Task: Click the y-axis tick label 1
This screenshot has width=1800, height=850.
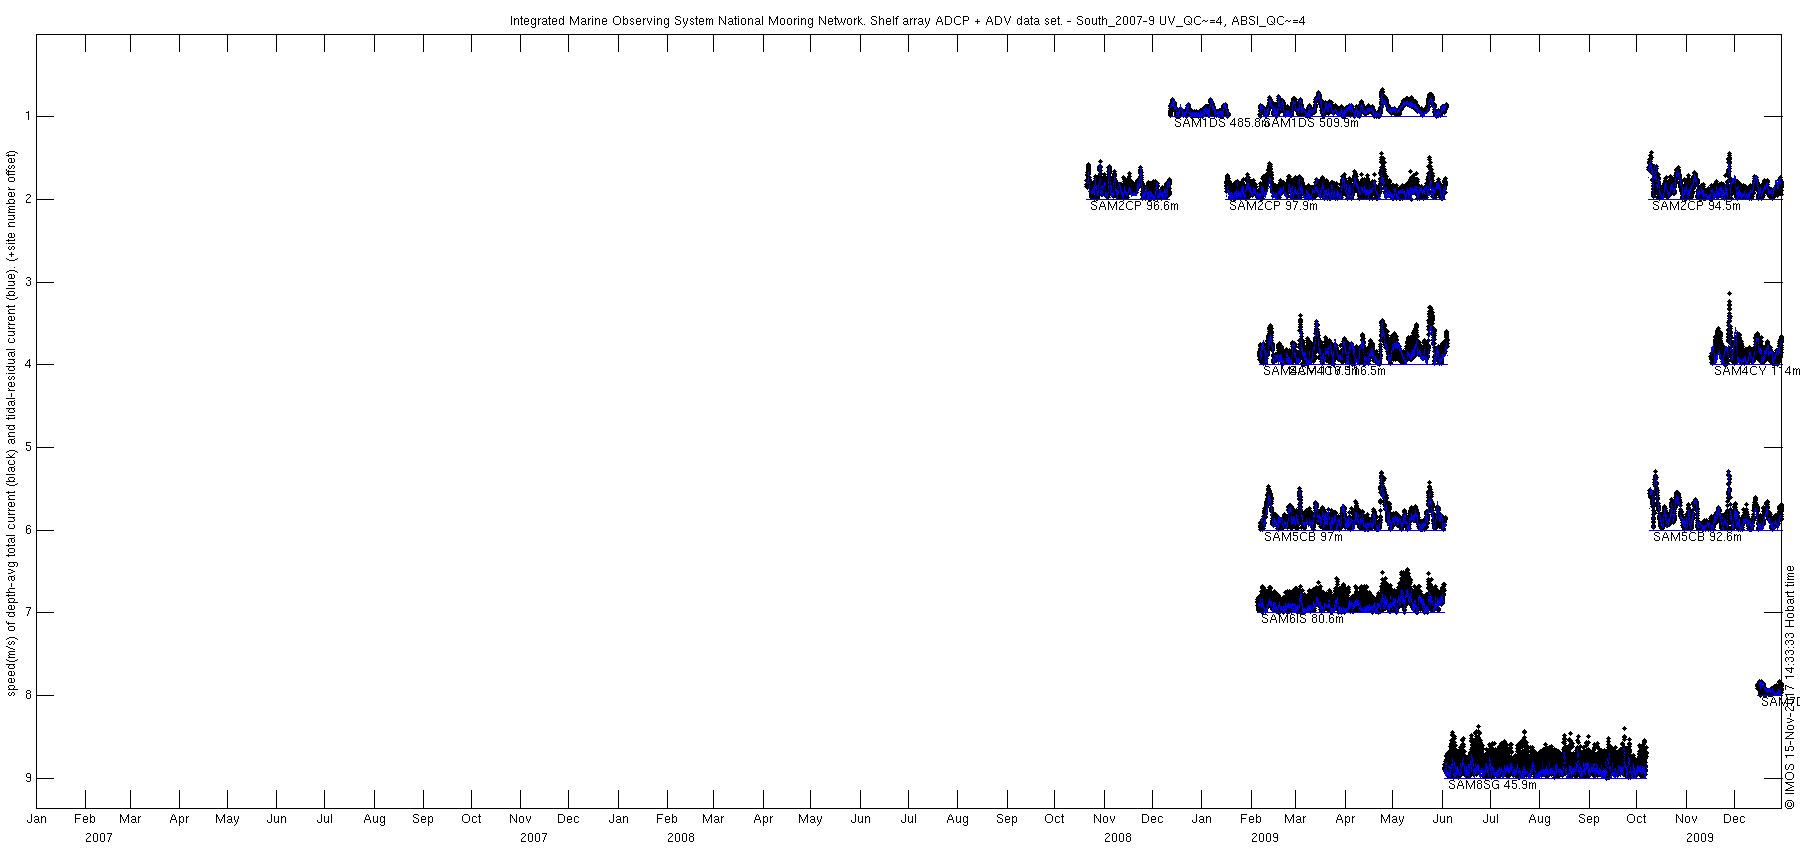Action: 29,116
